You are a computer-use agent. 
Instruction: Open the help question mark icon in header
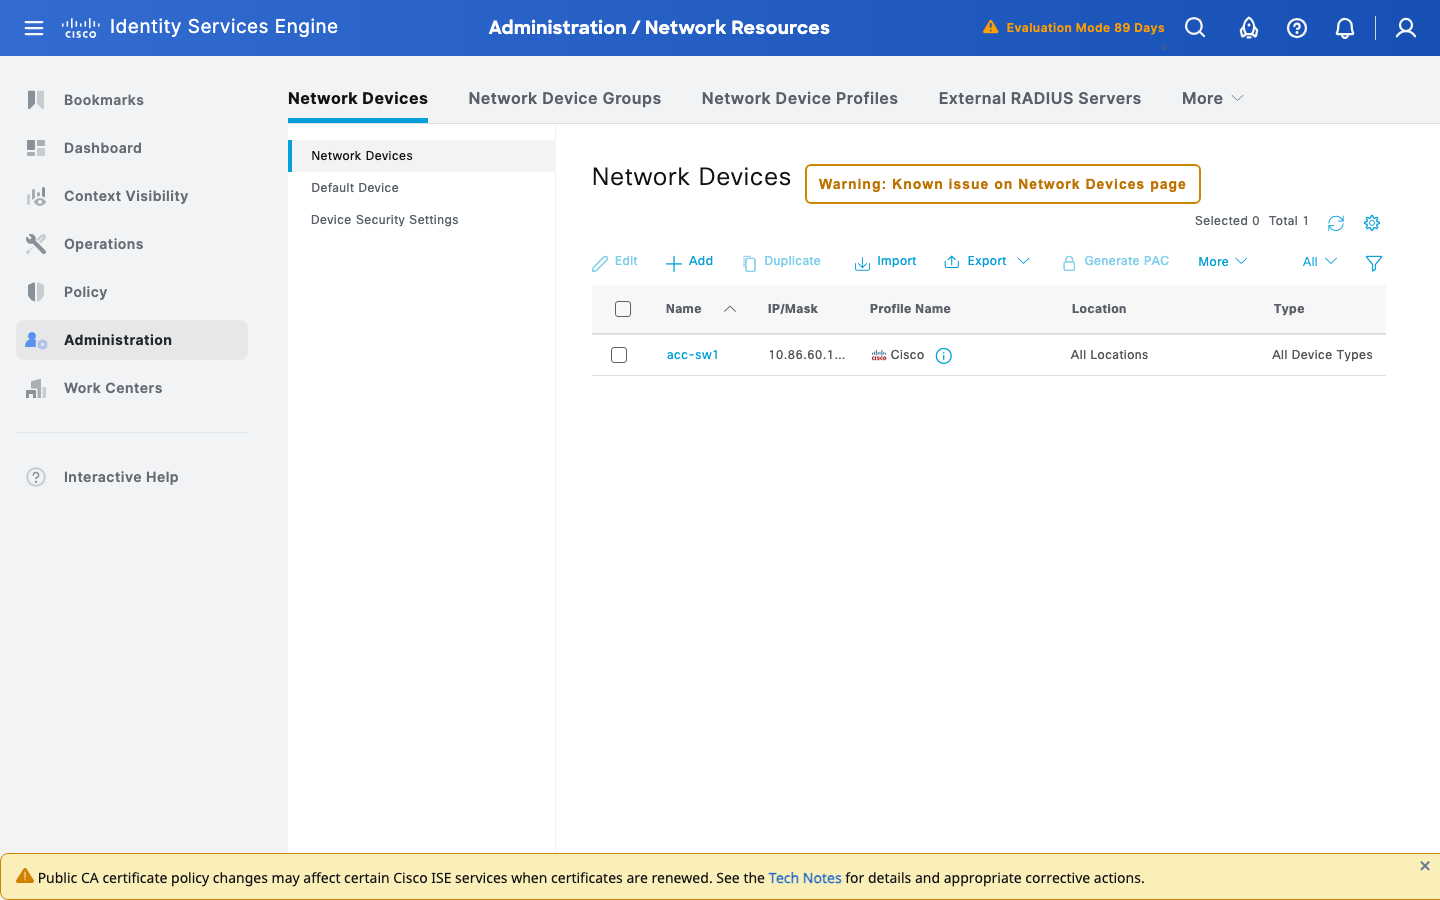coord(1297,28)
